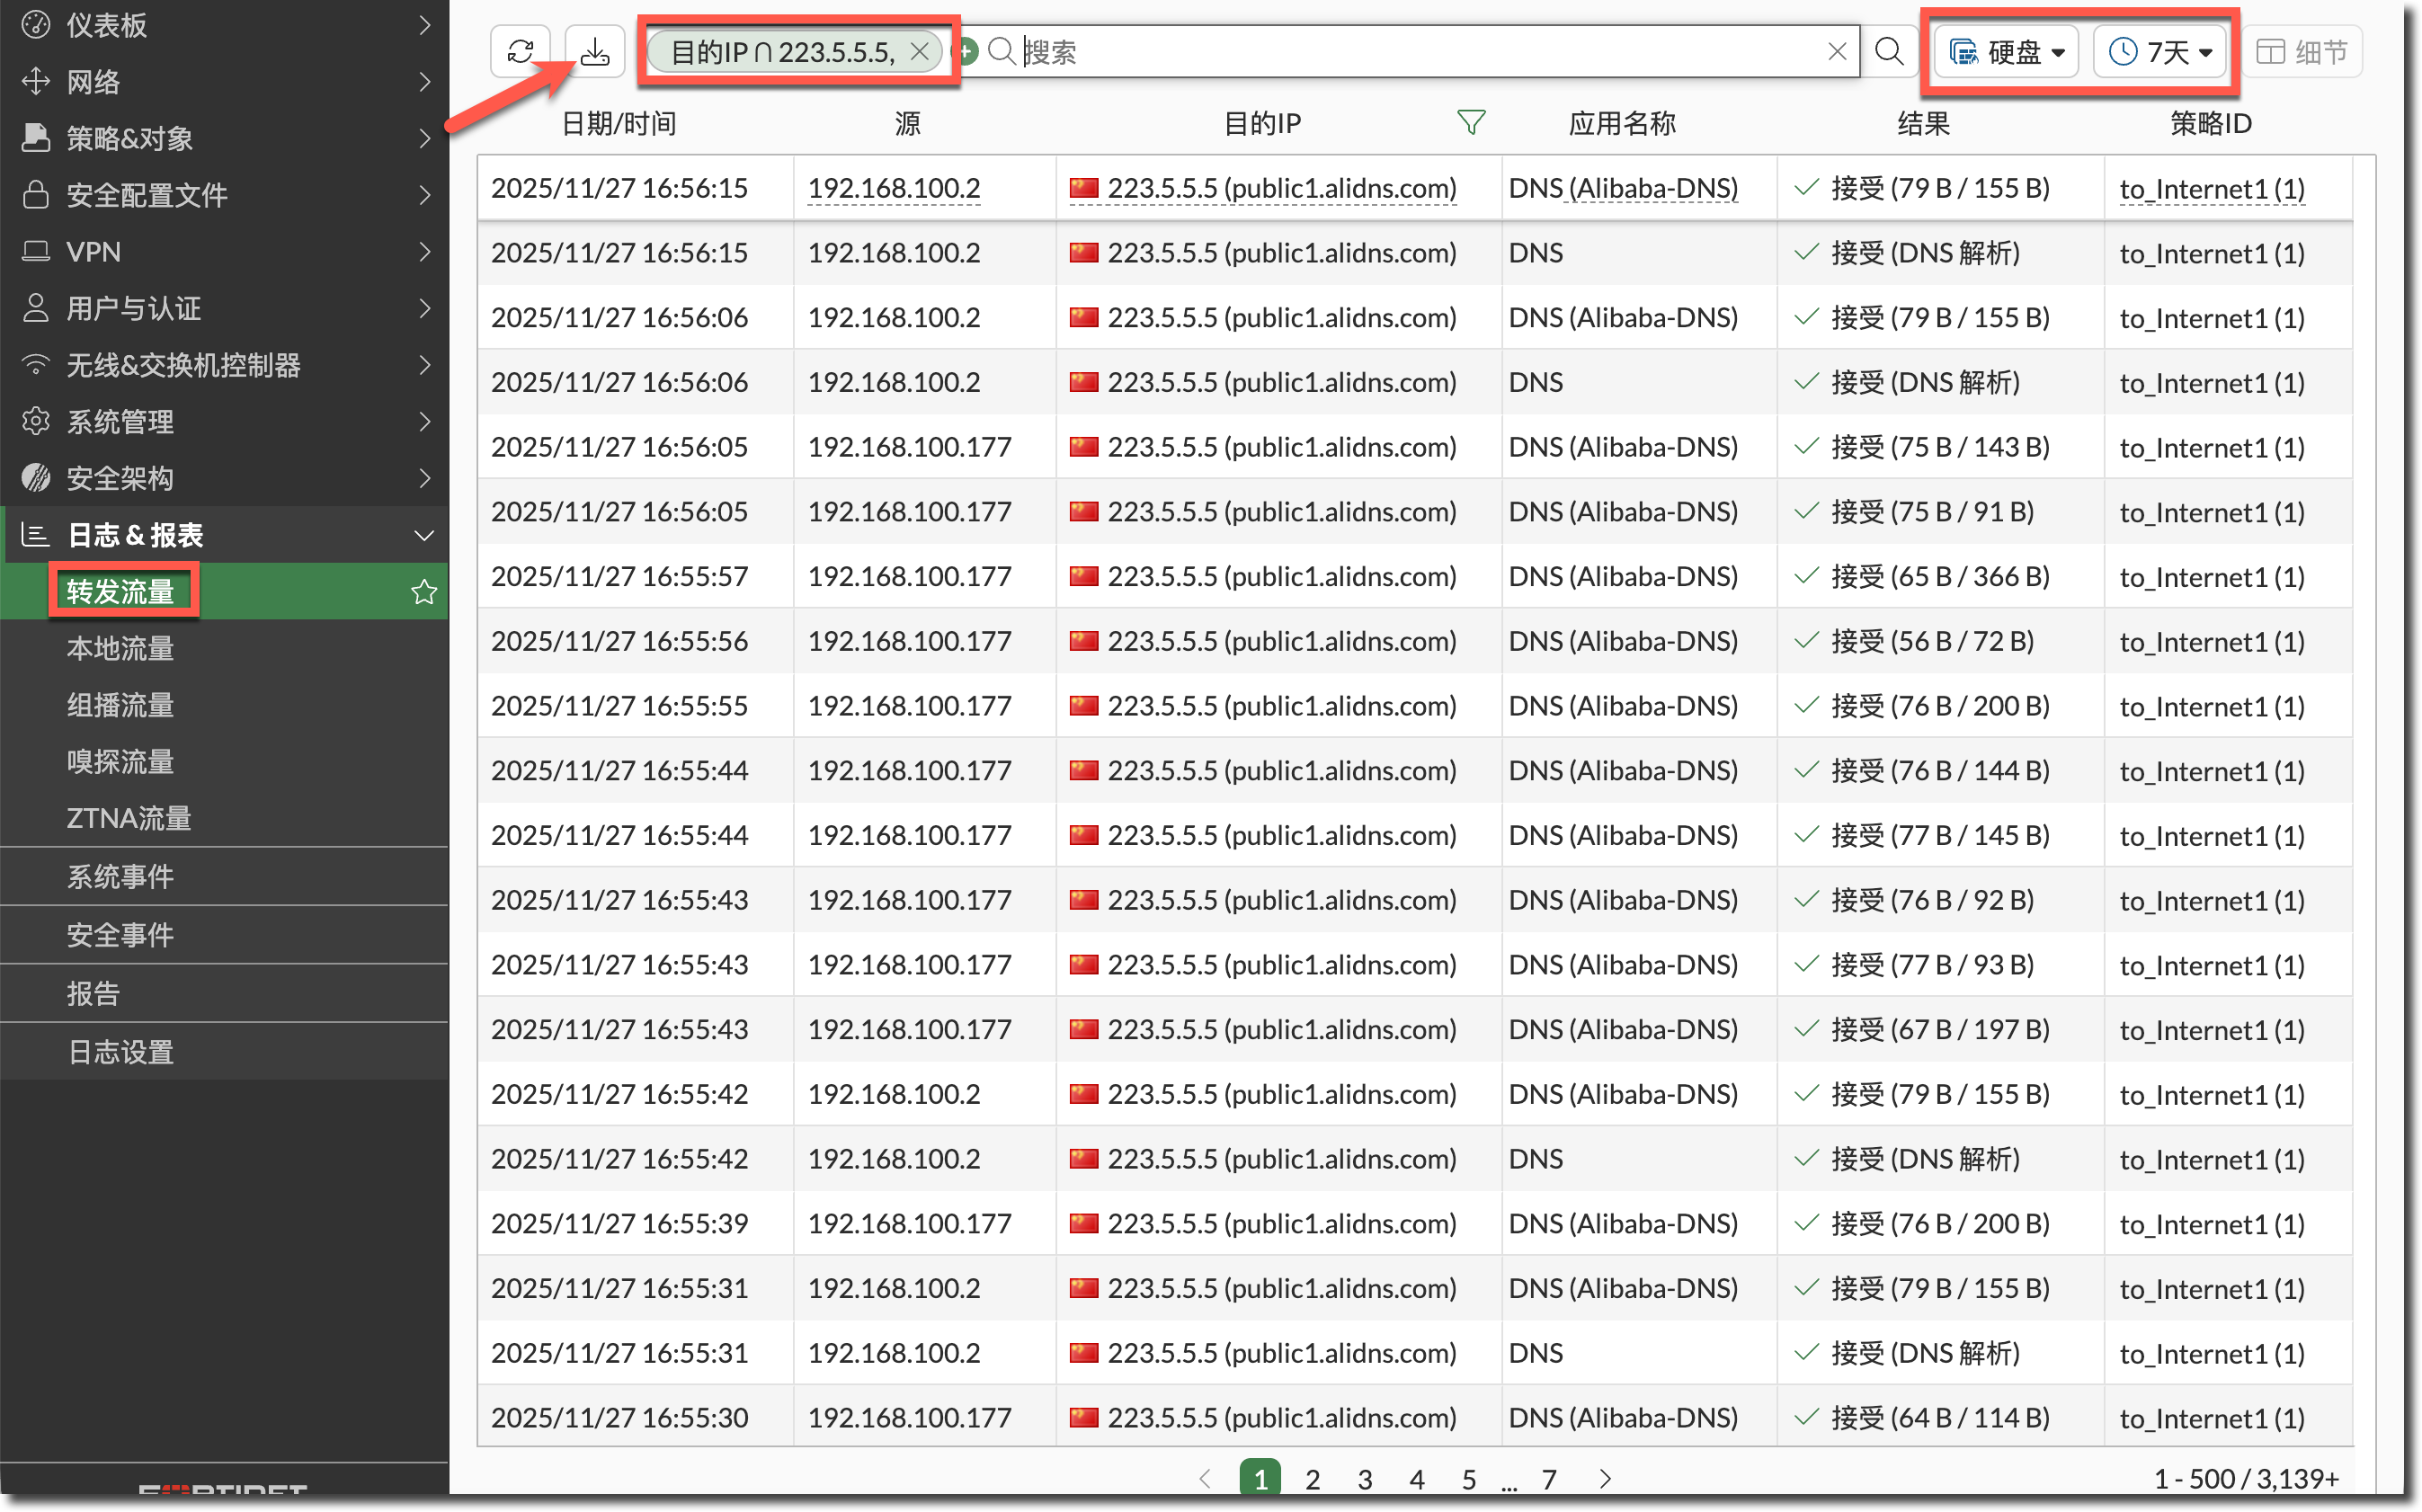
Task: Favorite 转发流量 with the star icon
Action: 424,592
